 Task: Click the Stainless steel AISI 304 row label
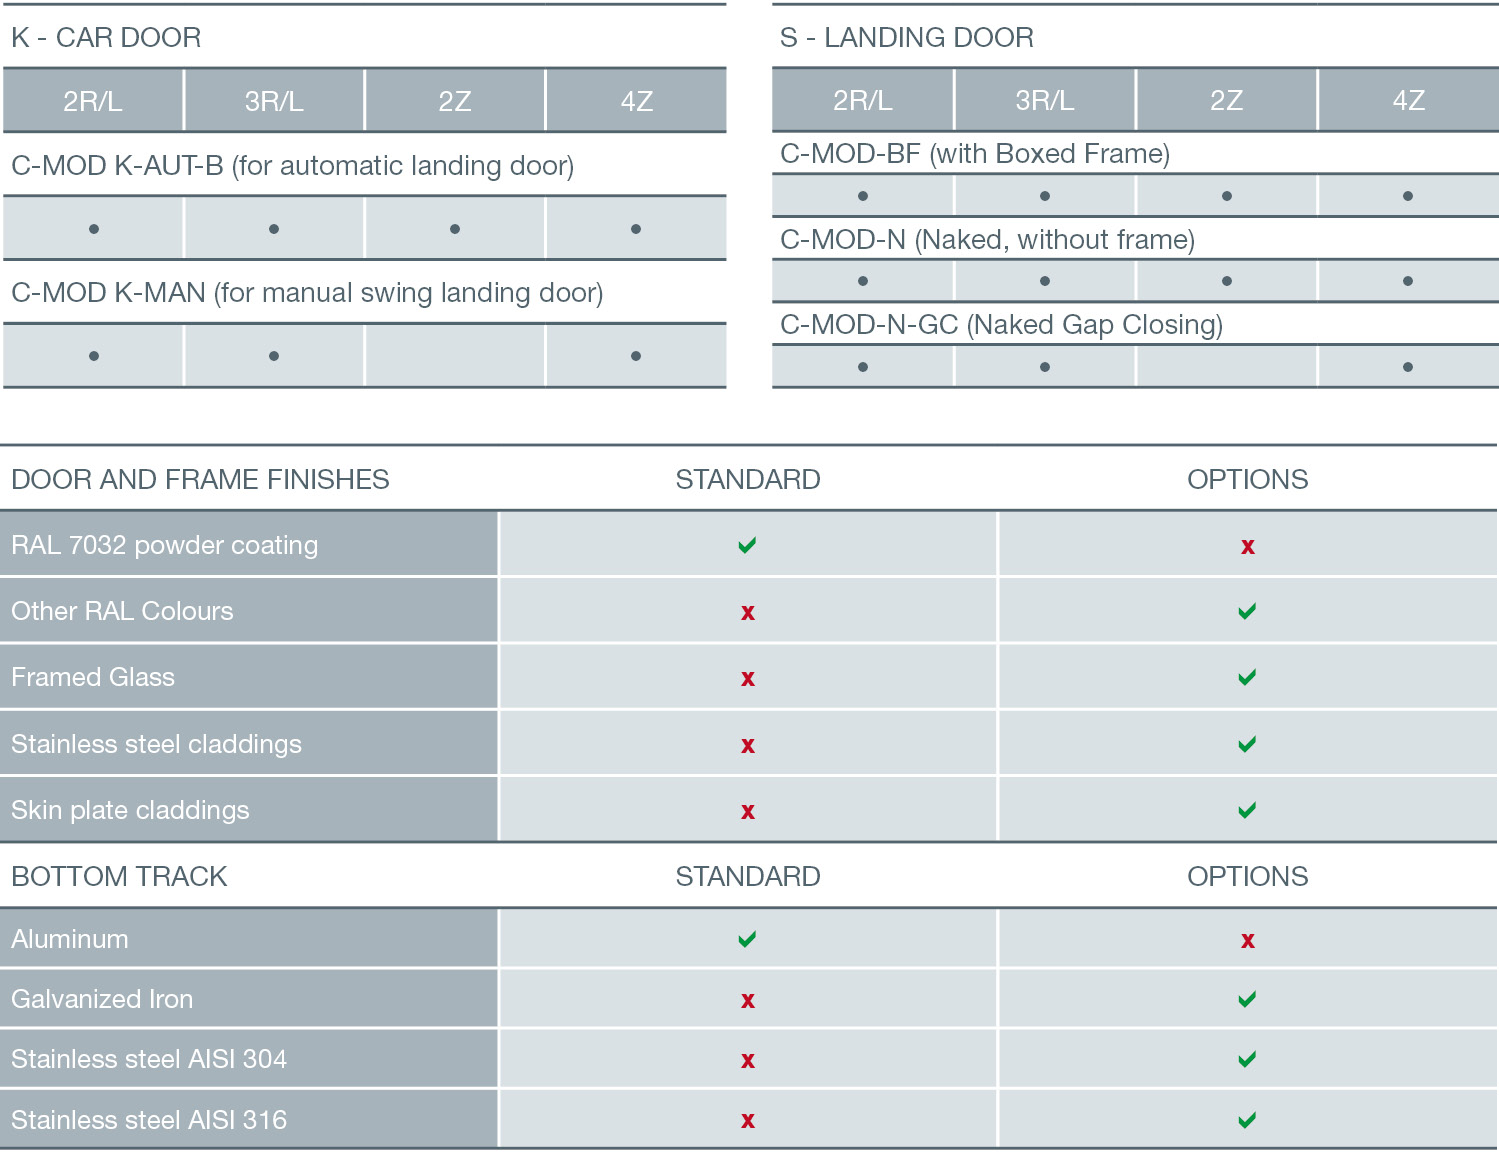point(149,1059)
